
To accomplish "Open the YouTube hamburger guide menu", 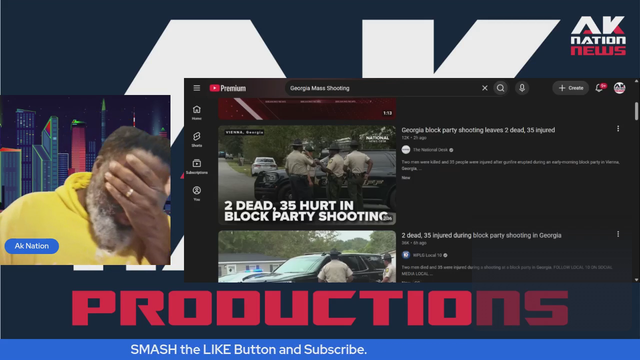I will pos(197,88).
